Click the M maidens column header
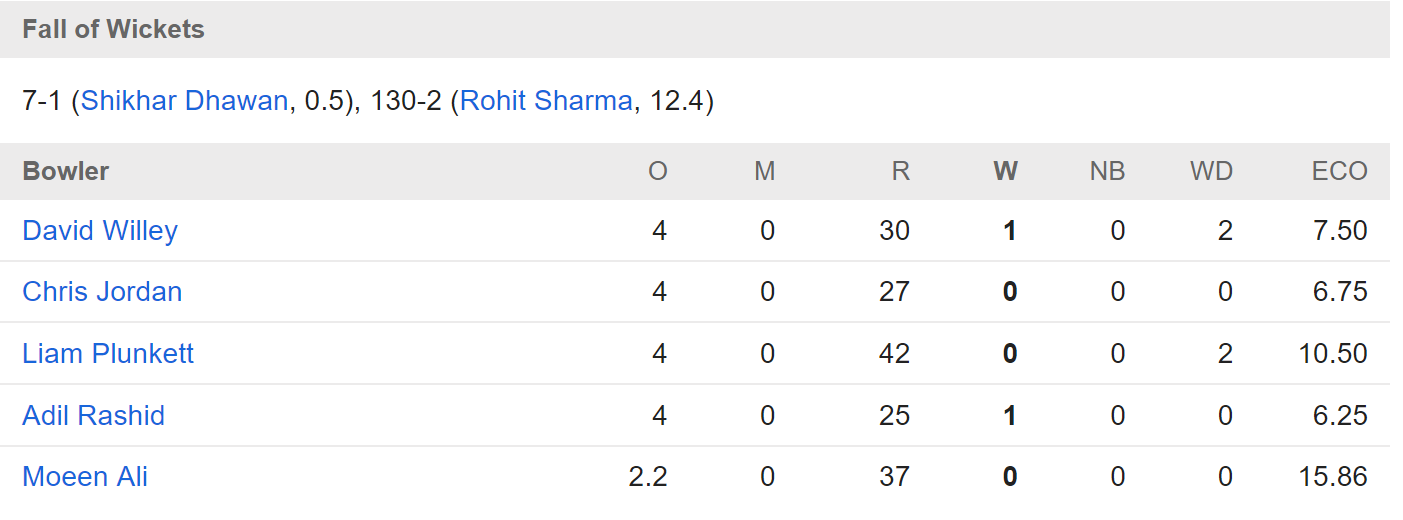The height and width of the screenshot is (520, 1403). click(x=764, y=171)
